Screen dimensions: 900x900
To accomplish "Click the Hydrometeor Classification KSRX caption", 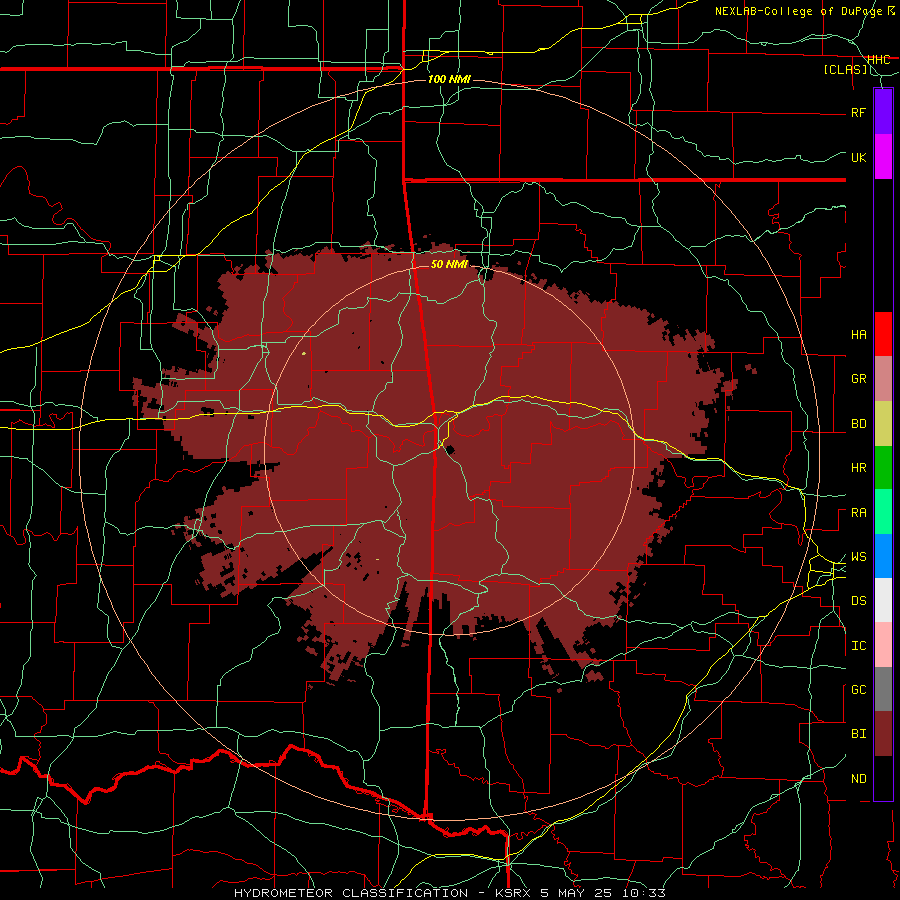I will click(450, 893).
